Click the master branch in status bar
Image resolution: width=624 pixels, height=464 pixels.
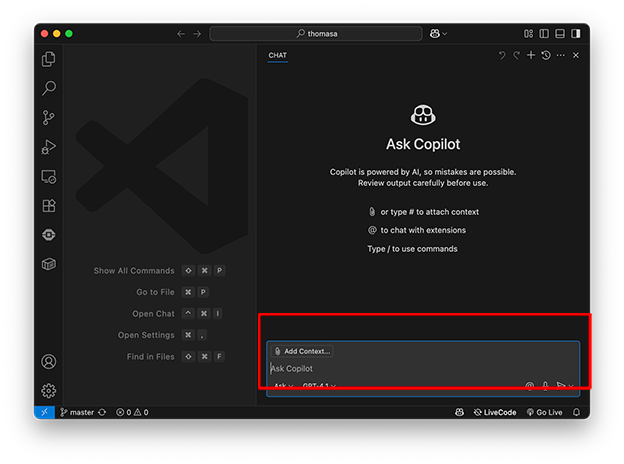[77, 412]
